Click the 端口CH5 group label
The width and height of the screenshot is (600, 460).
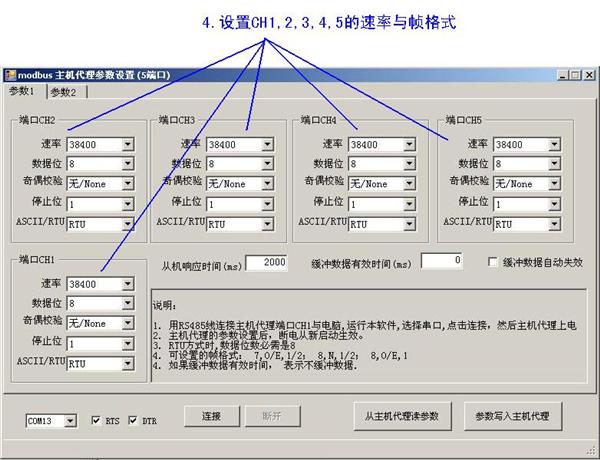pyautogui.click(x=463, y=120)
